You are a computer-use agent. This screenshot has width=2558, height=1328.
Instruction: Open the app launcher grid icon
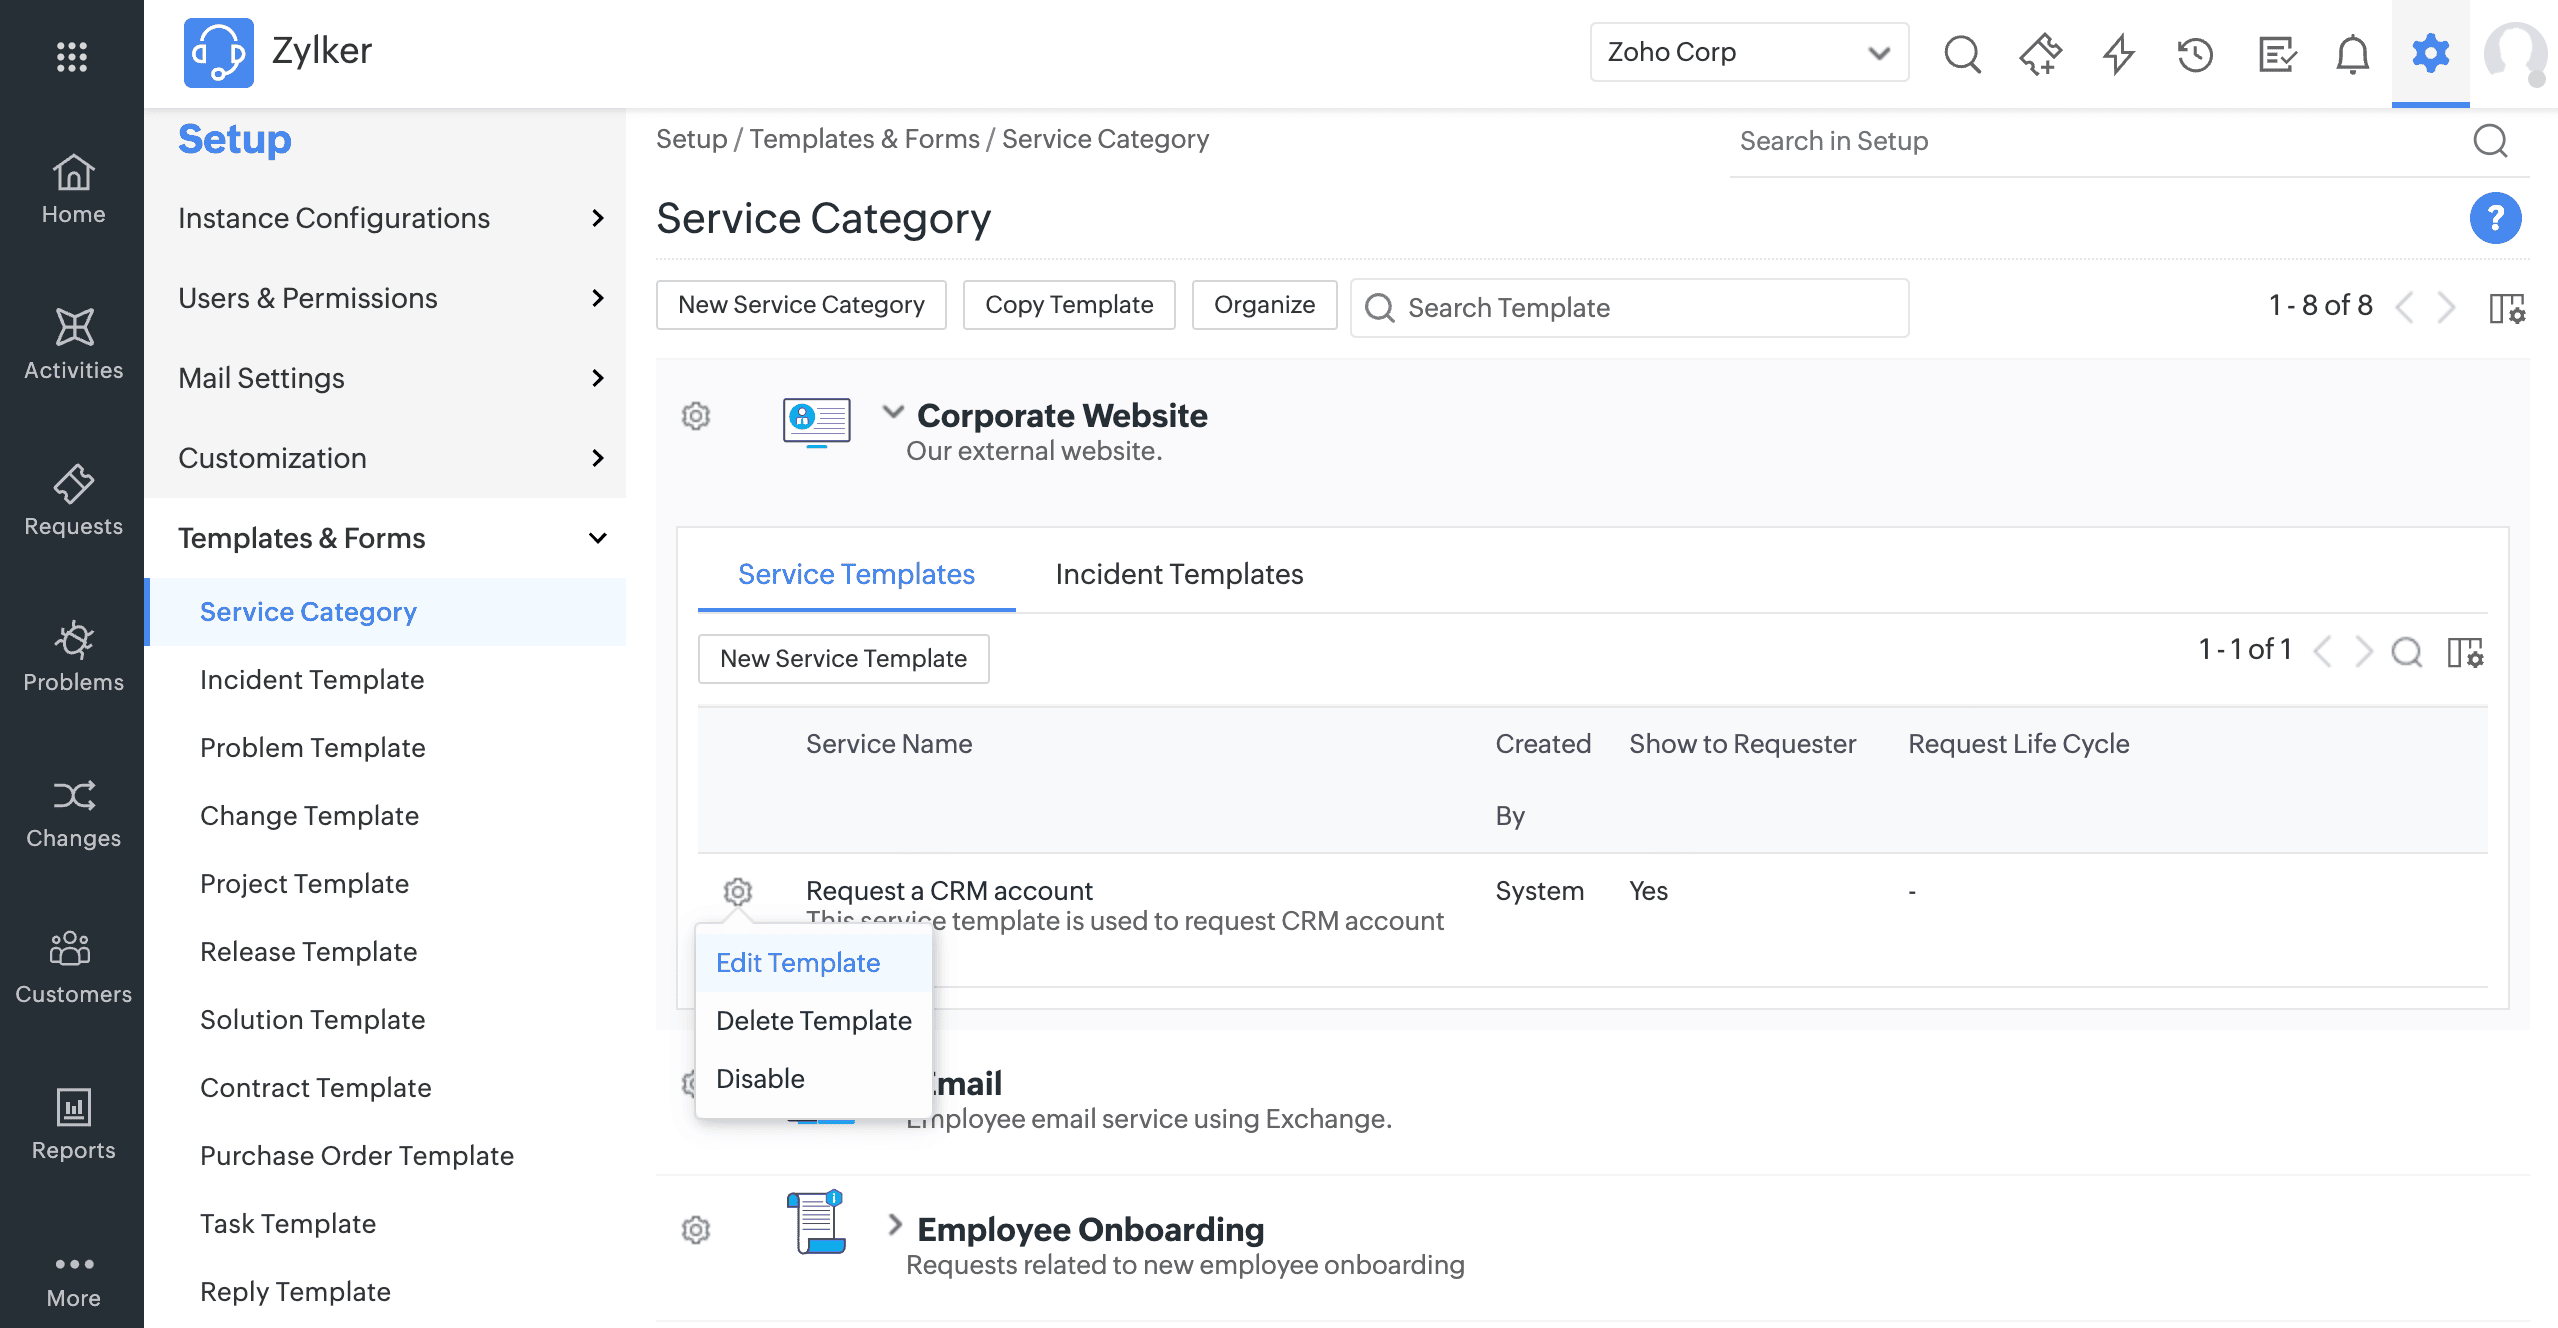pyautogui.click(x=72, y=56)
